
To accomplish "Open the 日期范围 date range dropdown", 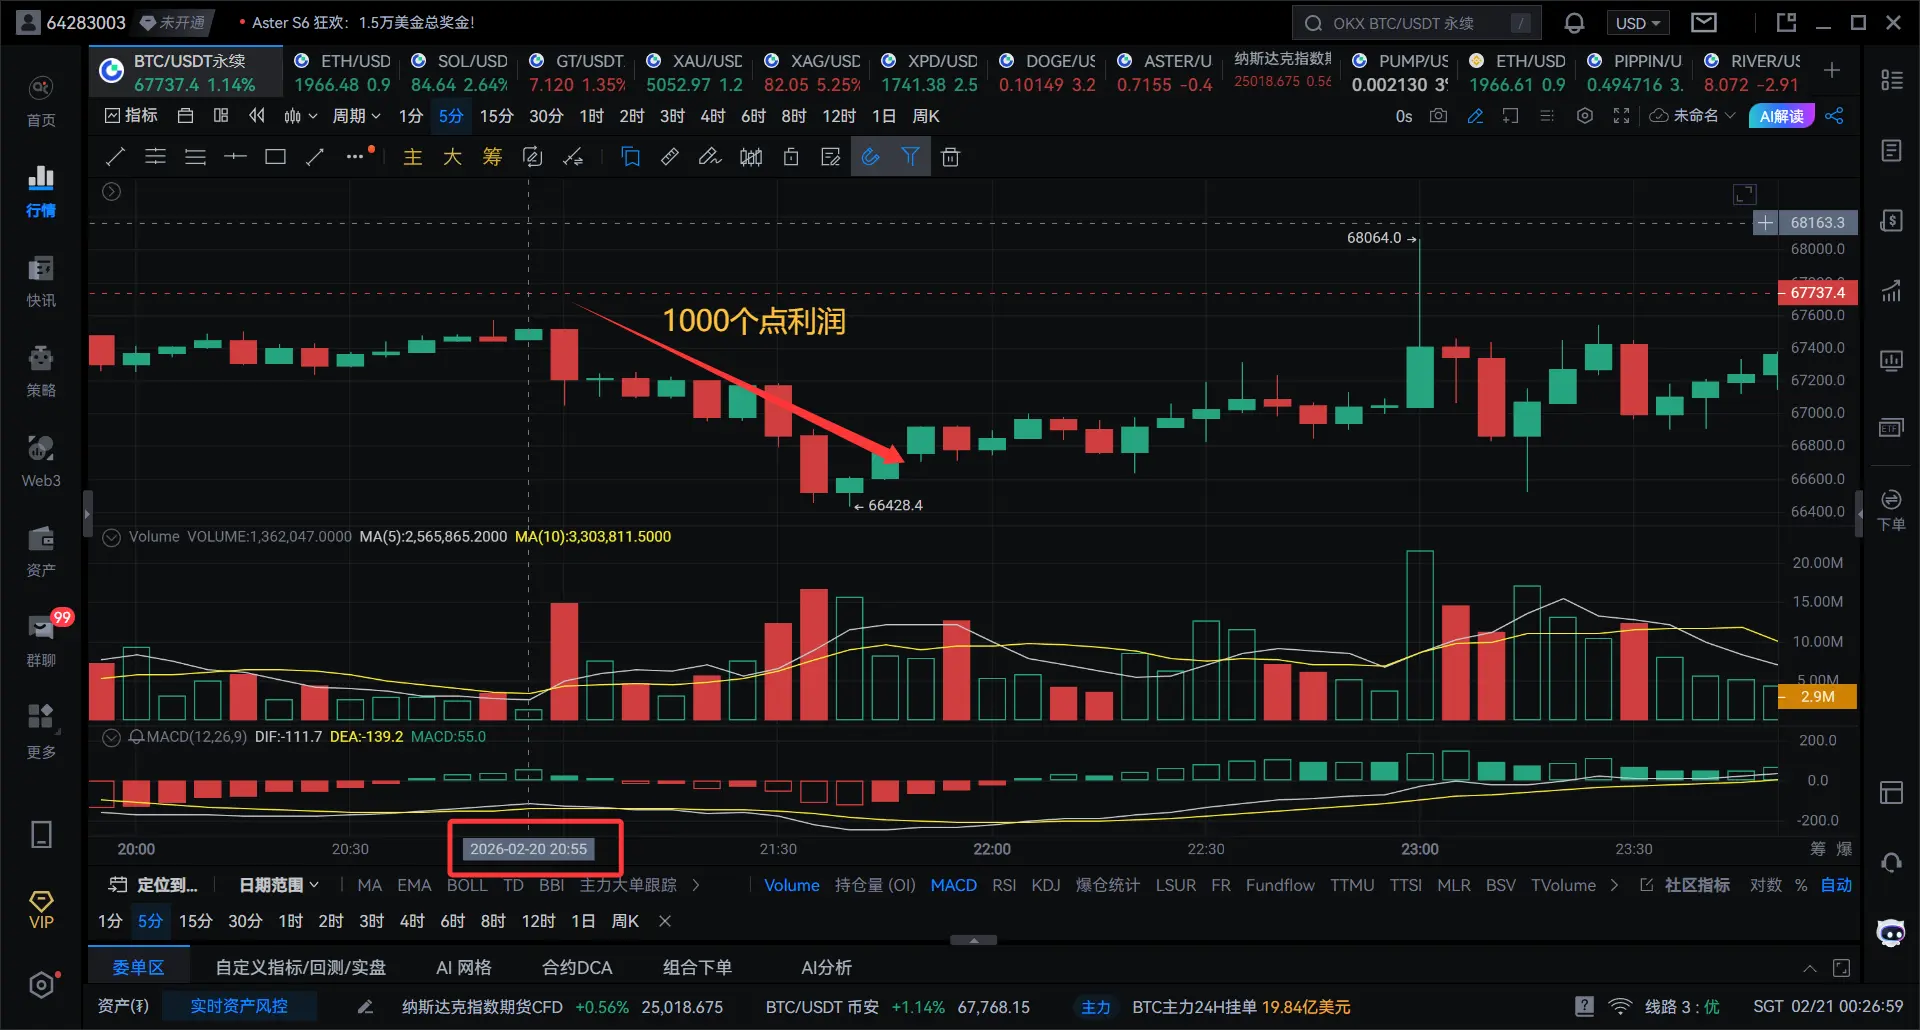I will pos(279,885).
